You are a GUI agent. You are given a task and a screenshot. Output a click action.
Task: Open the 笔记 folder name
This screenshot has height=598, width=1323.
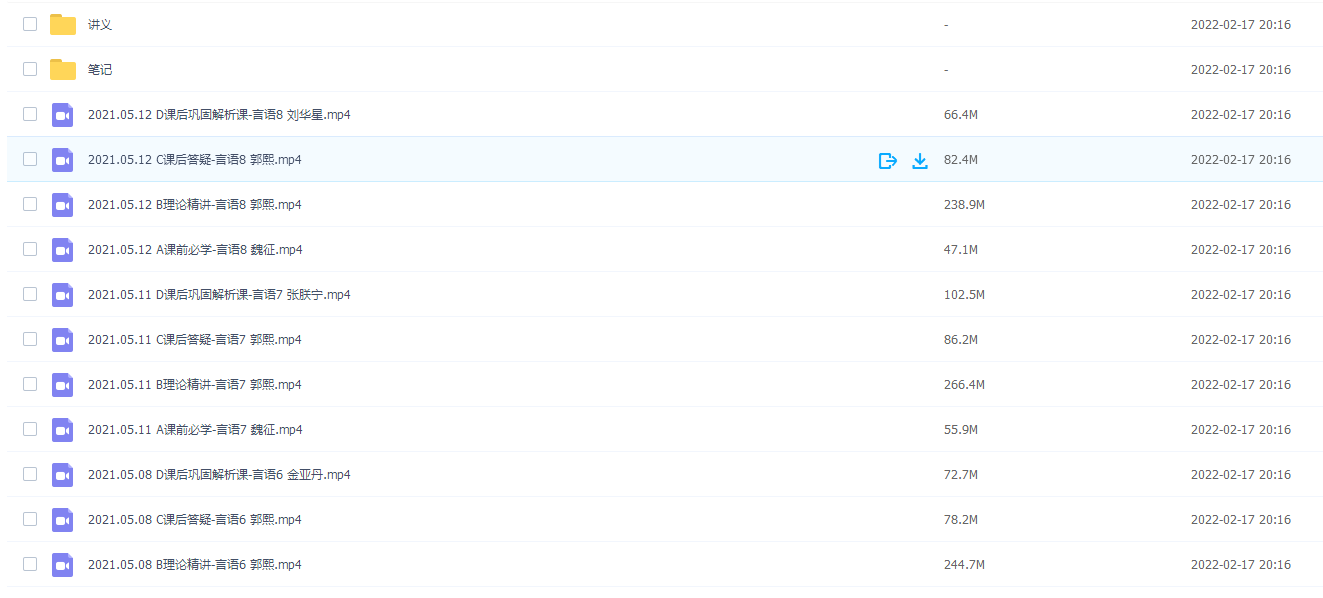100,70
